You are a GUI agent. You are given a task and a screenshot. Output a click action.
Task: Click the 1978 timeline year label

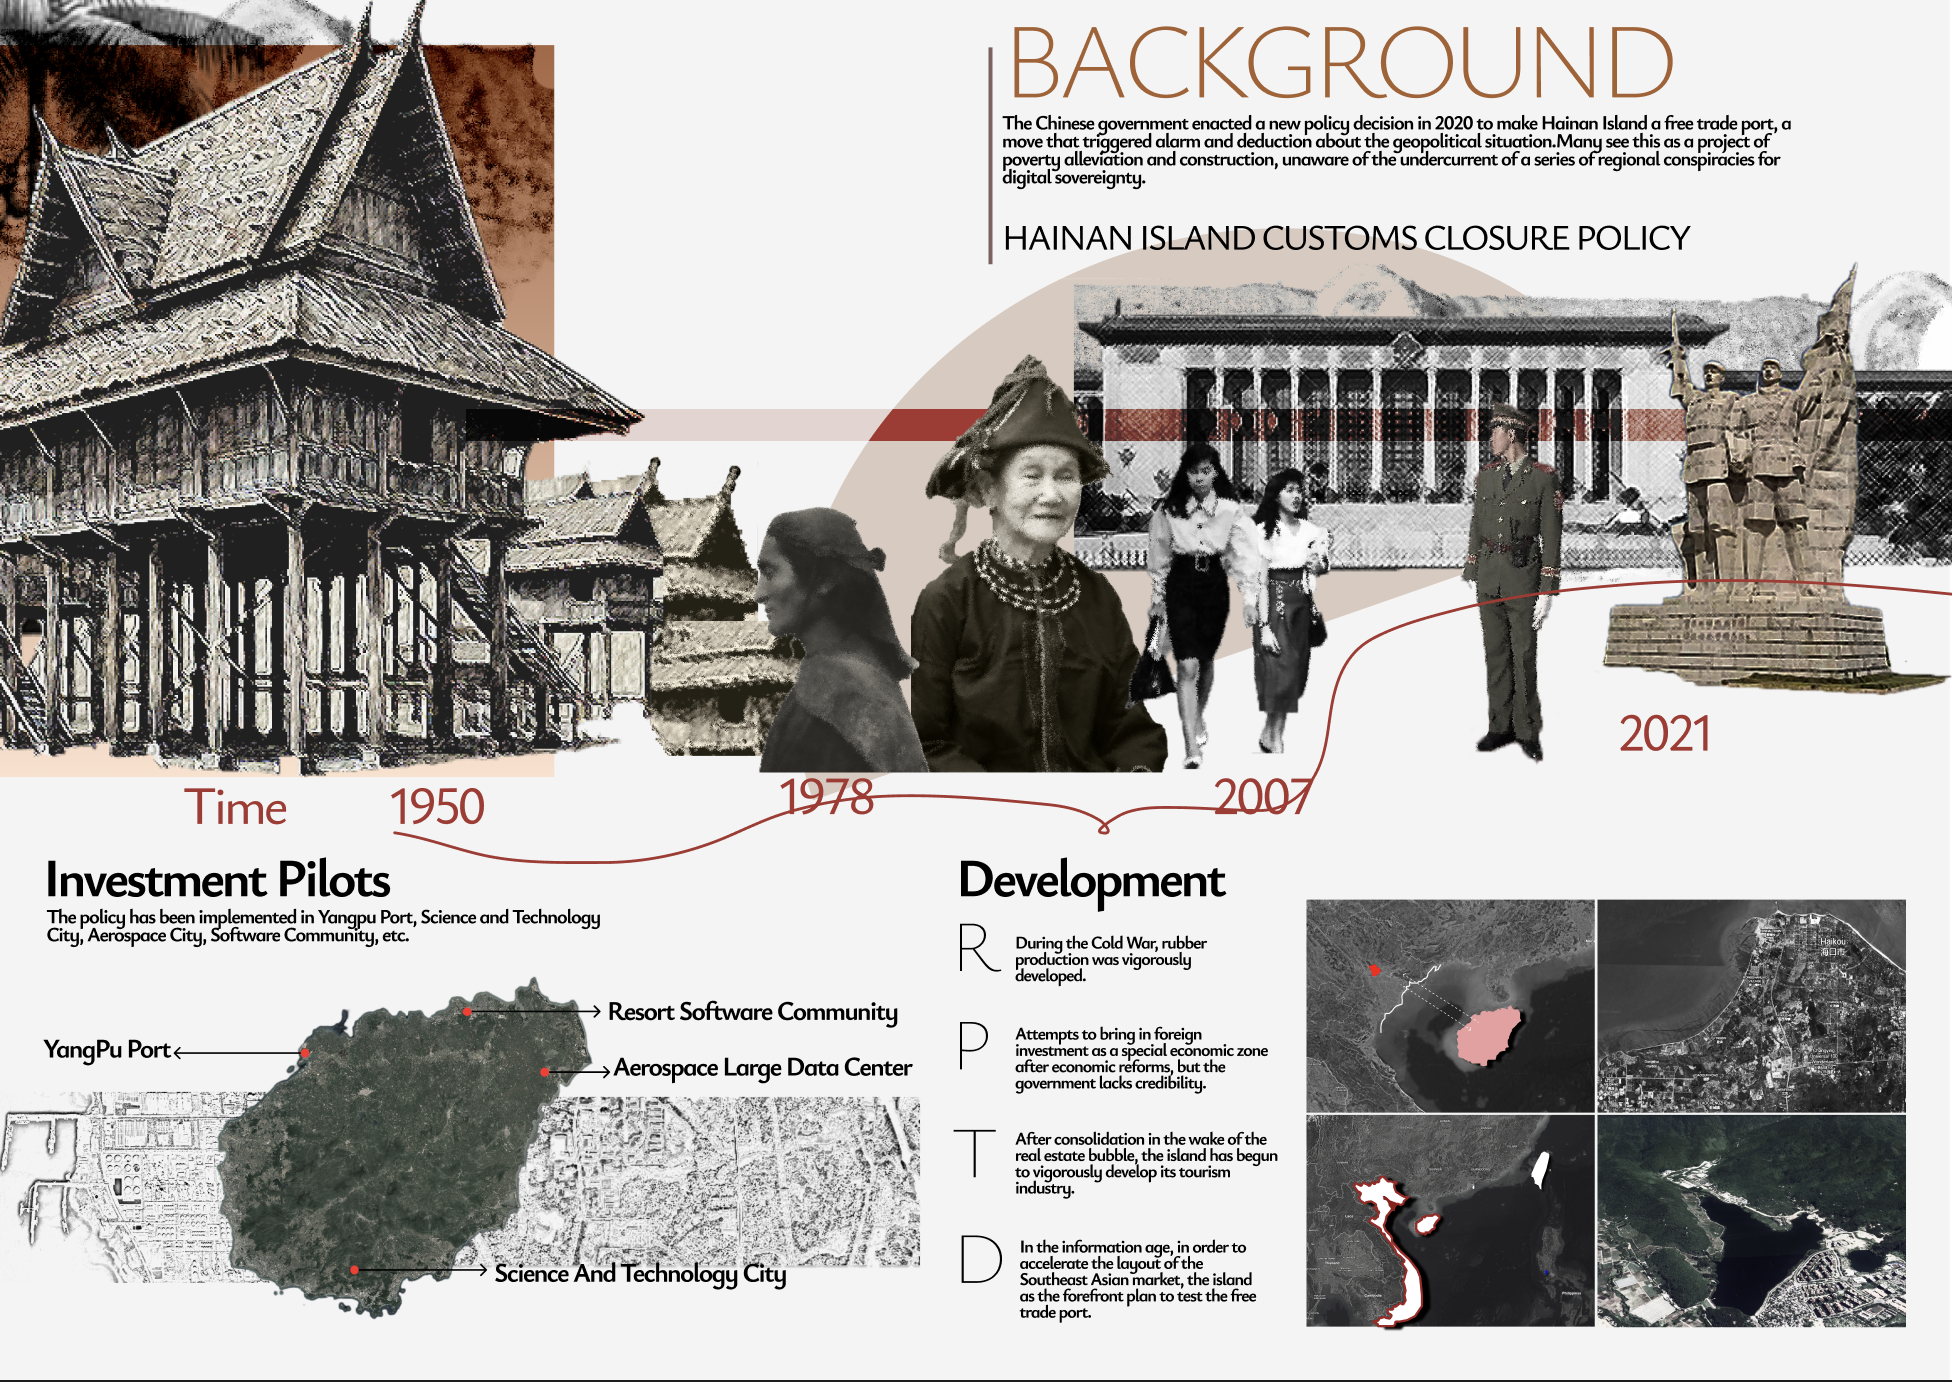click(x=826, y=797)
